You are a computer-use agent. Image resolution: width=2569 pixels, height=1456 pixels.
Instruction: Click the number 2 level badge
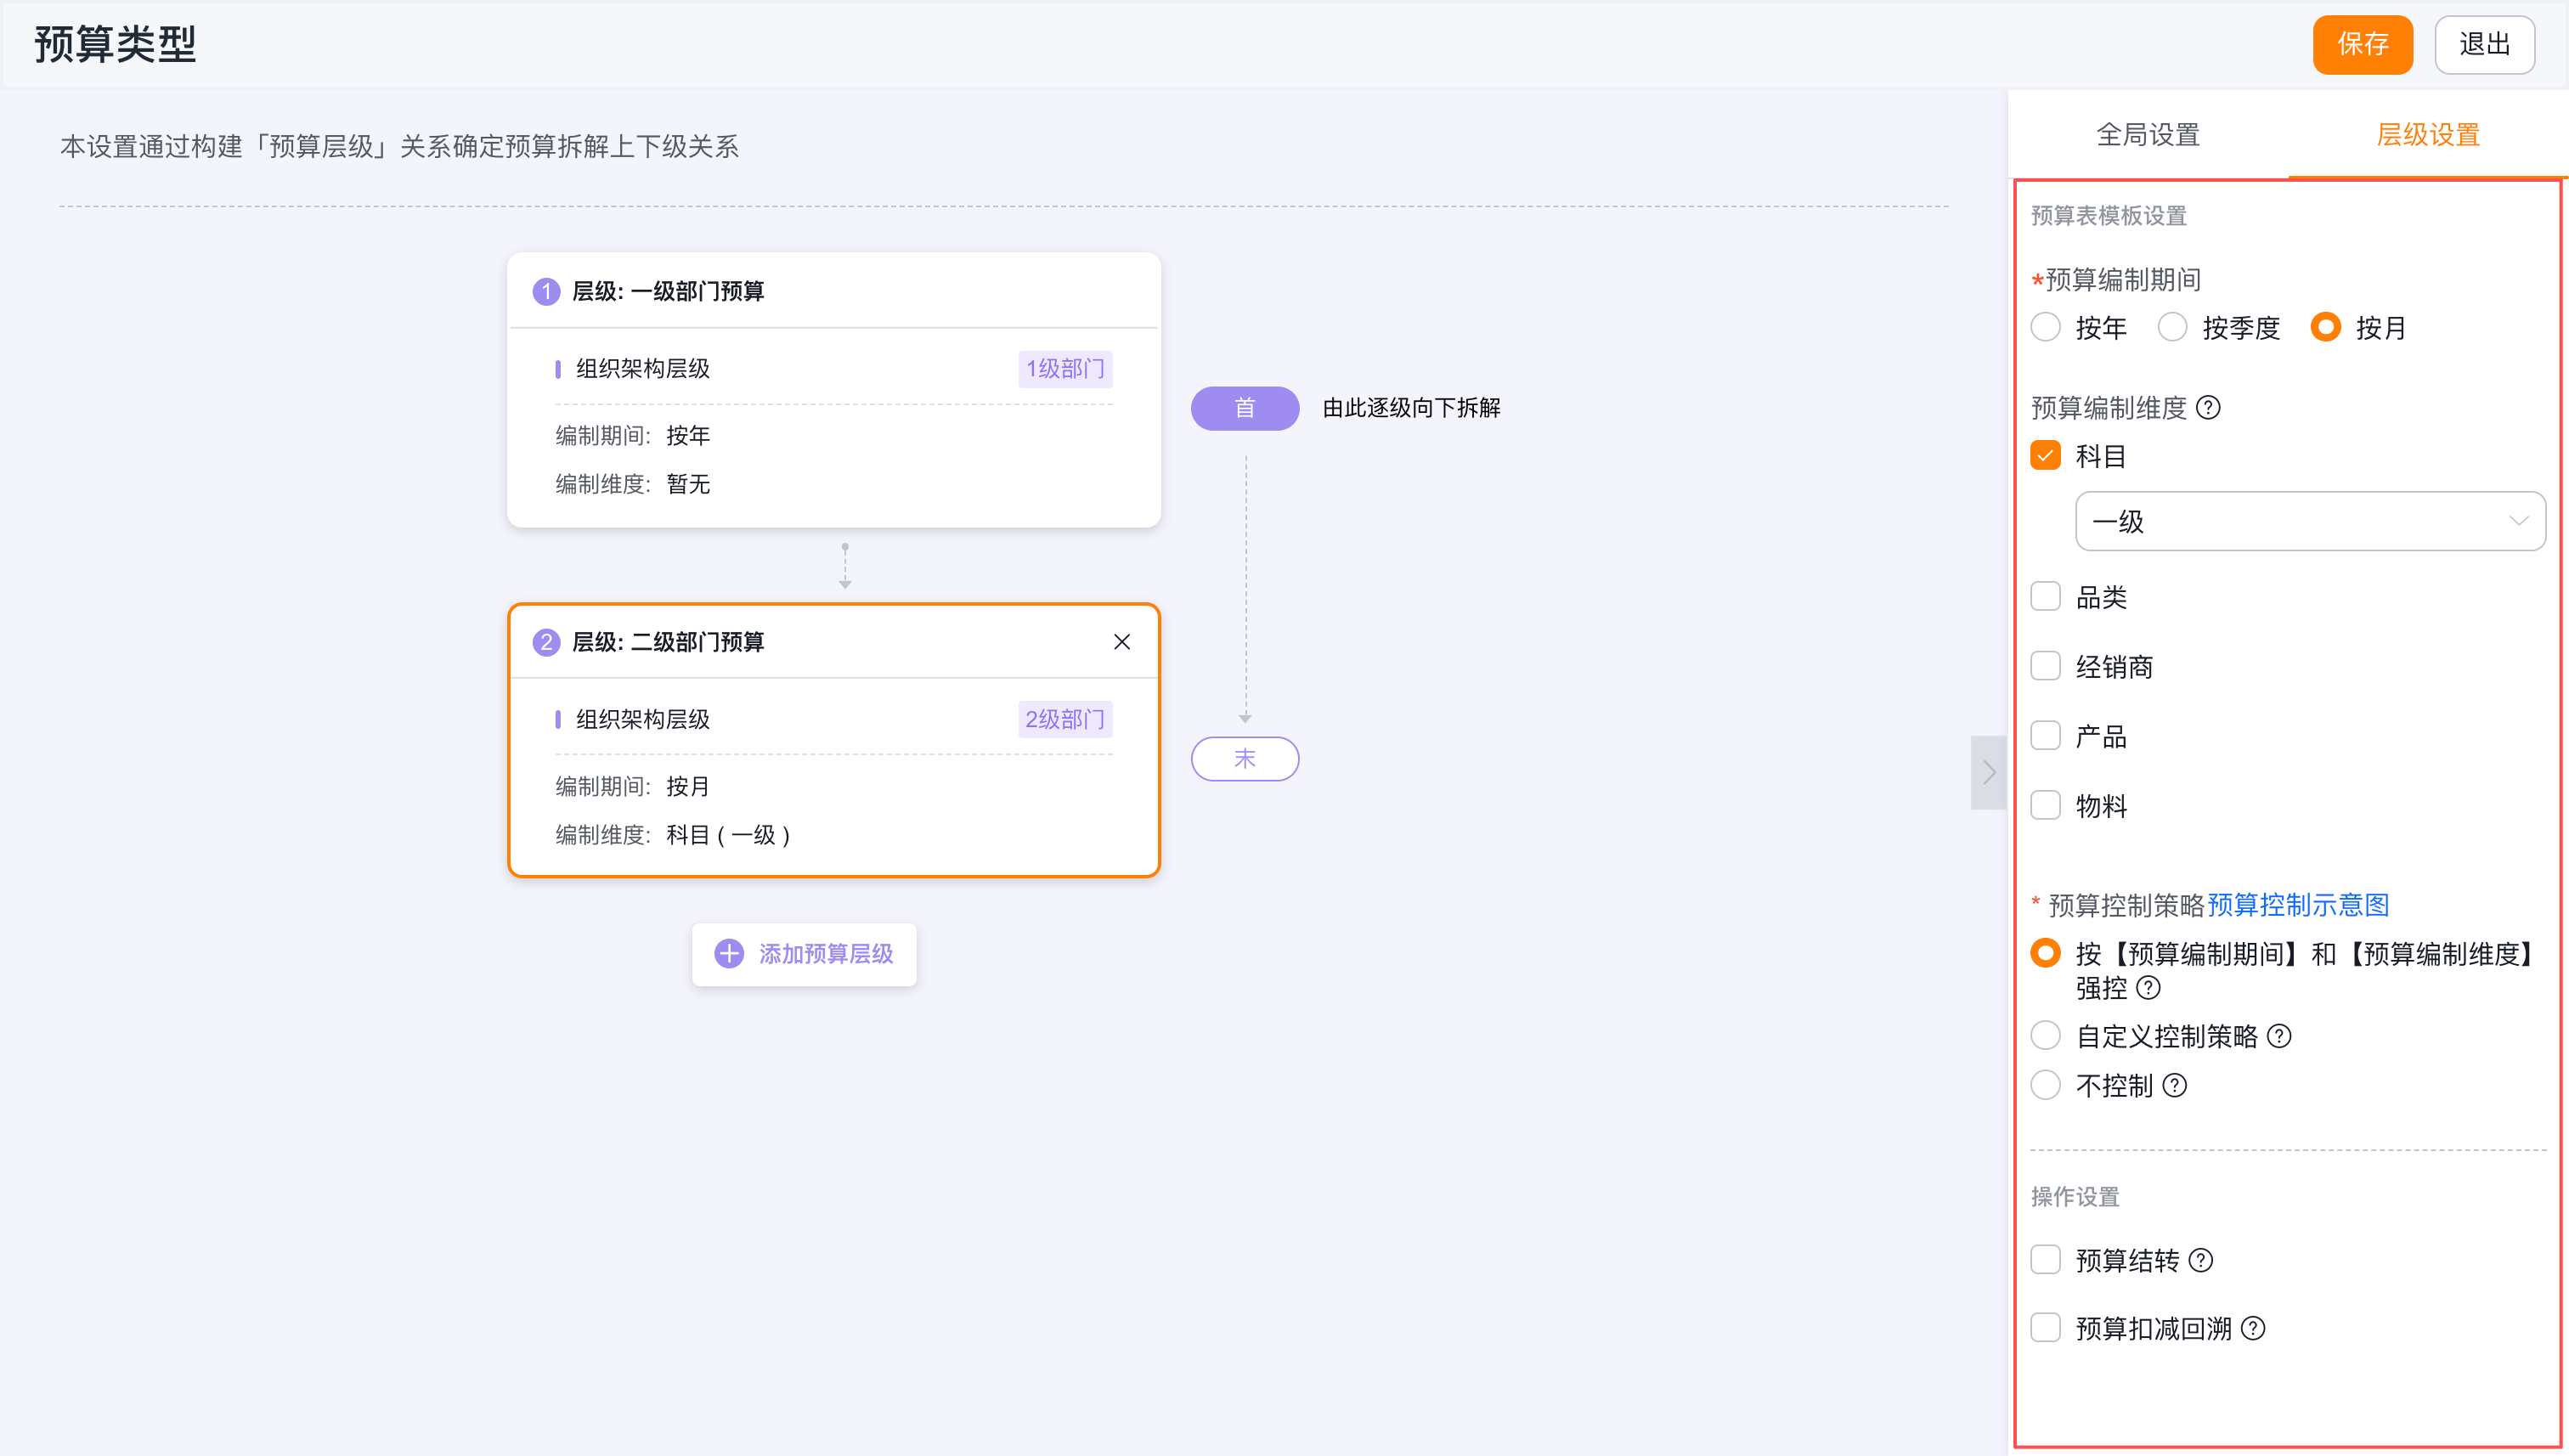tap(546, 642)
